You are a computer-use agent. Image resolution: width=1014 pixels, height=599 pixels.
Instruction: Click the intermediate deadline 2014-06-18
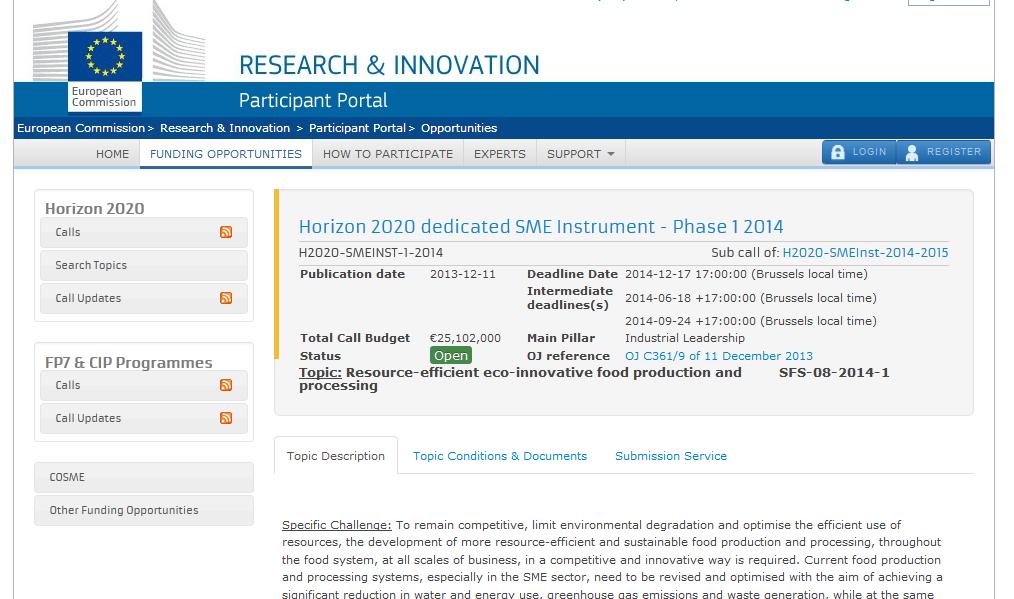pyautogui.click(x=751, y=298)
